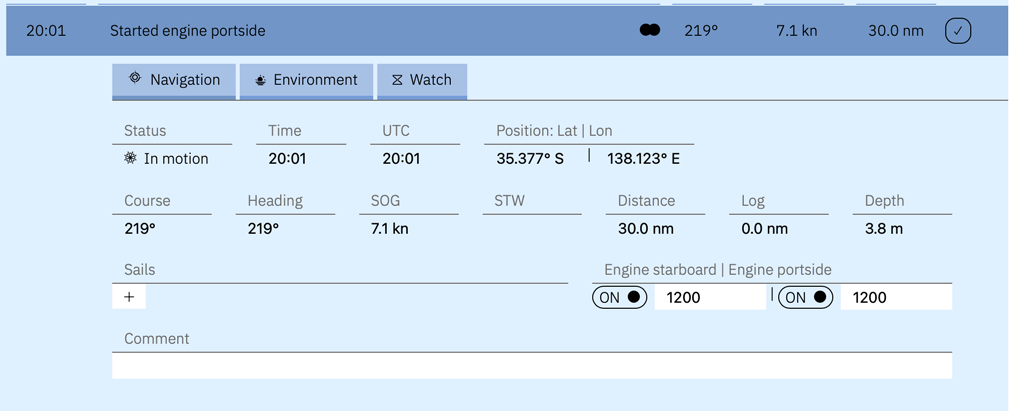The image size is (1019, 411).
Task: Click the In motion status icon
Action: (130, 158)
